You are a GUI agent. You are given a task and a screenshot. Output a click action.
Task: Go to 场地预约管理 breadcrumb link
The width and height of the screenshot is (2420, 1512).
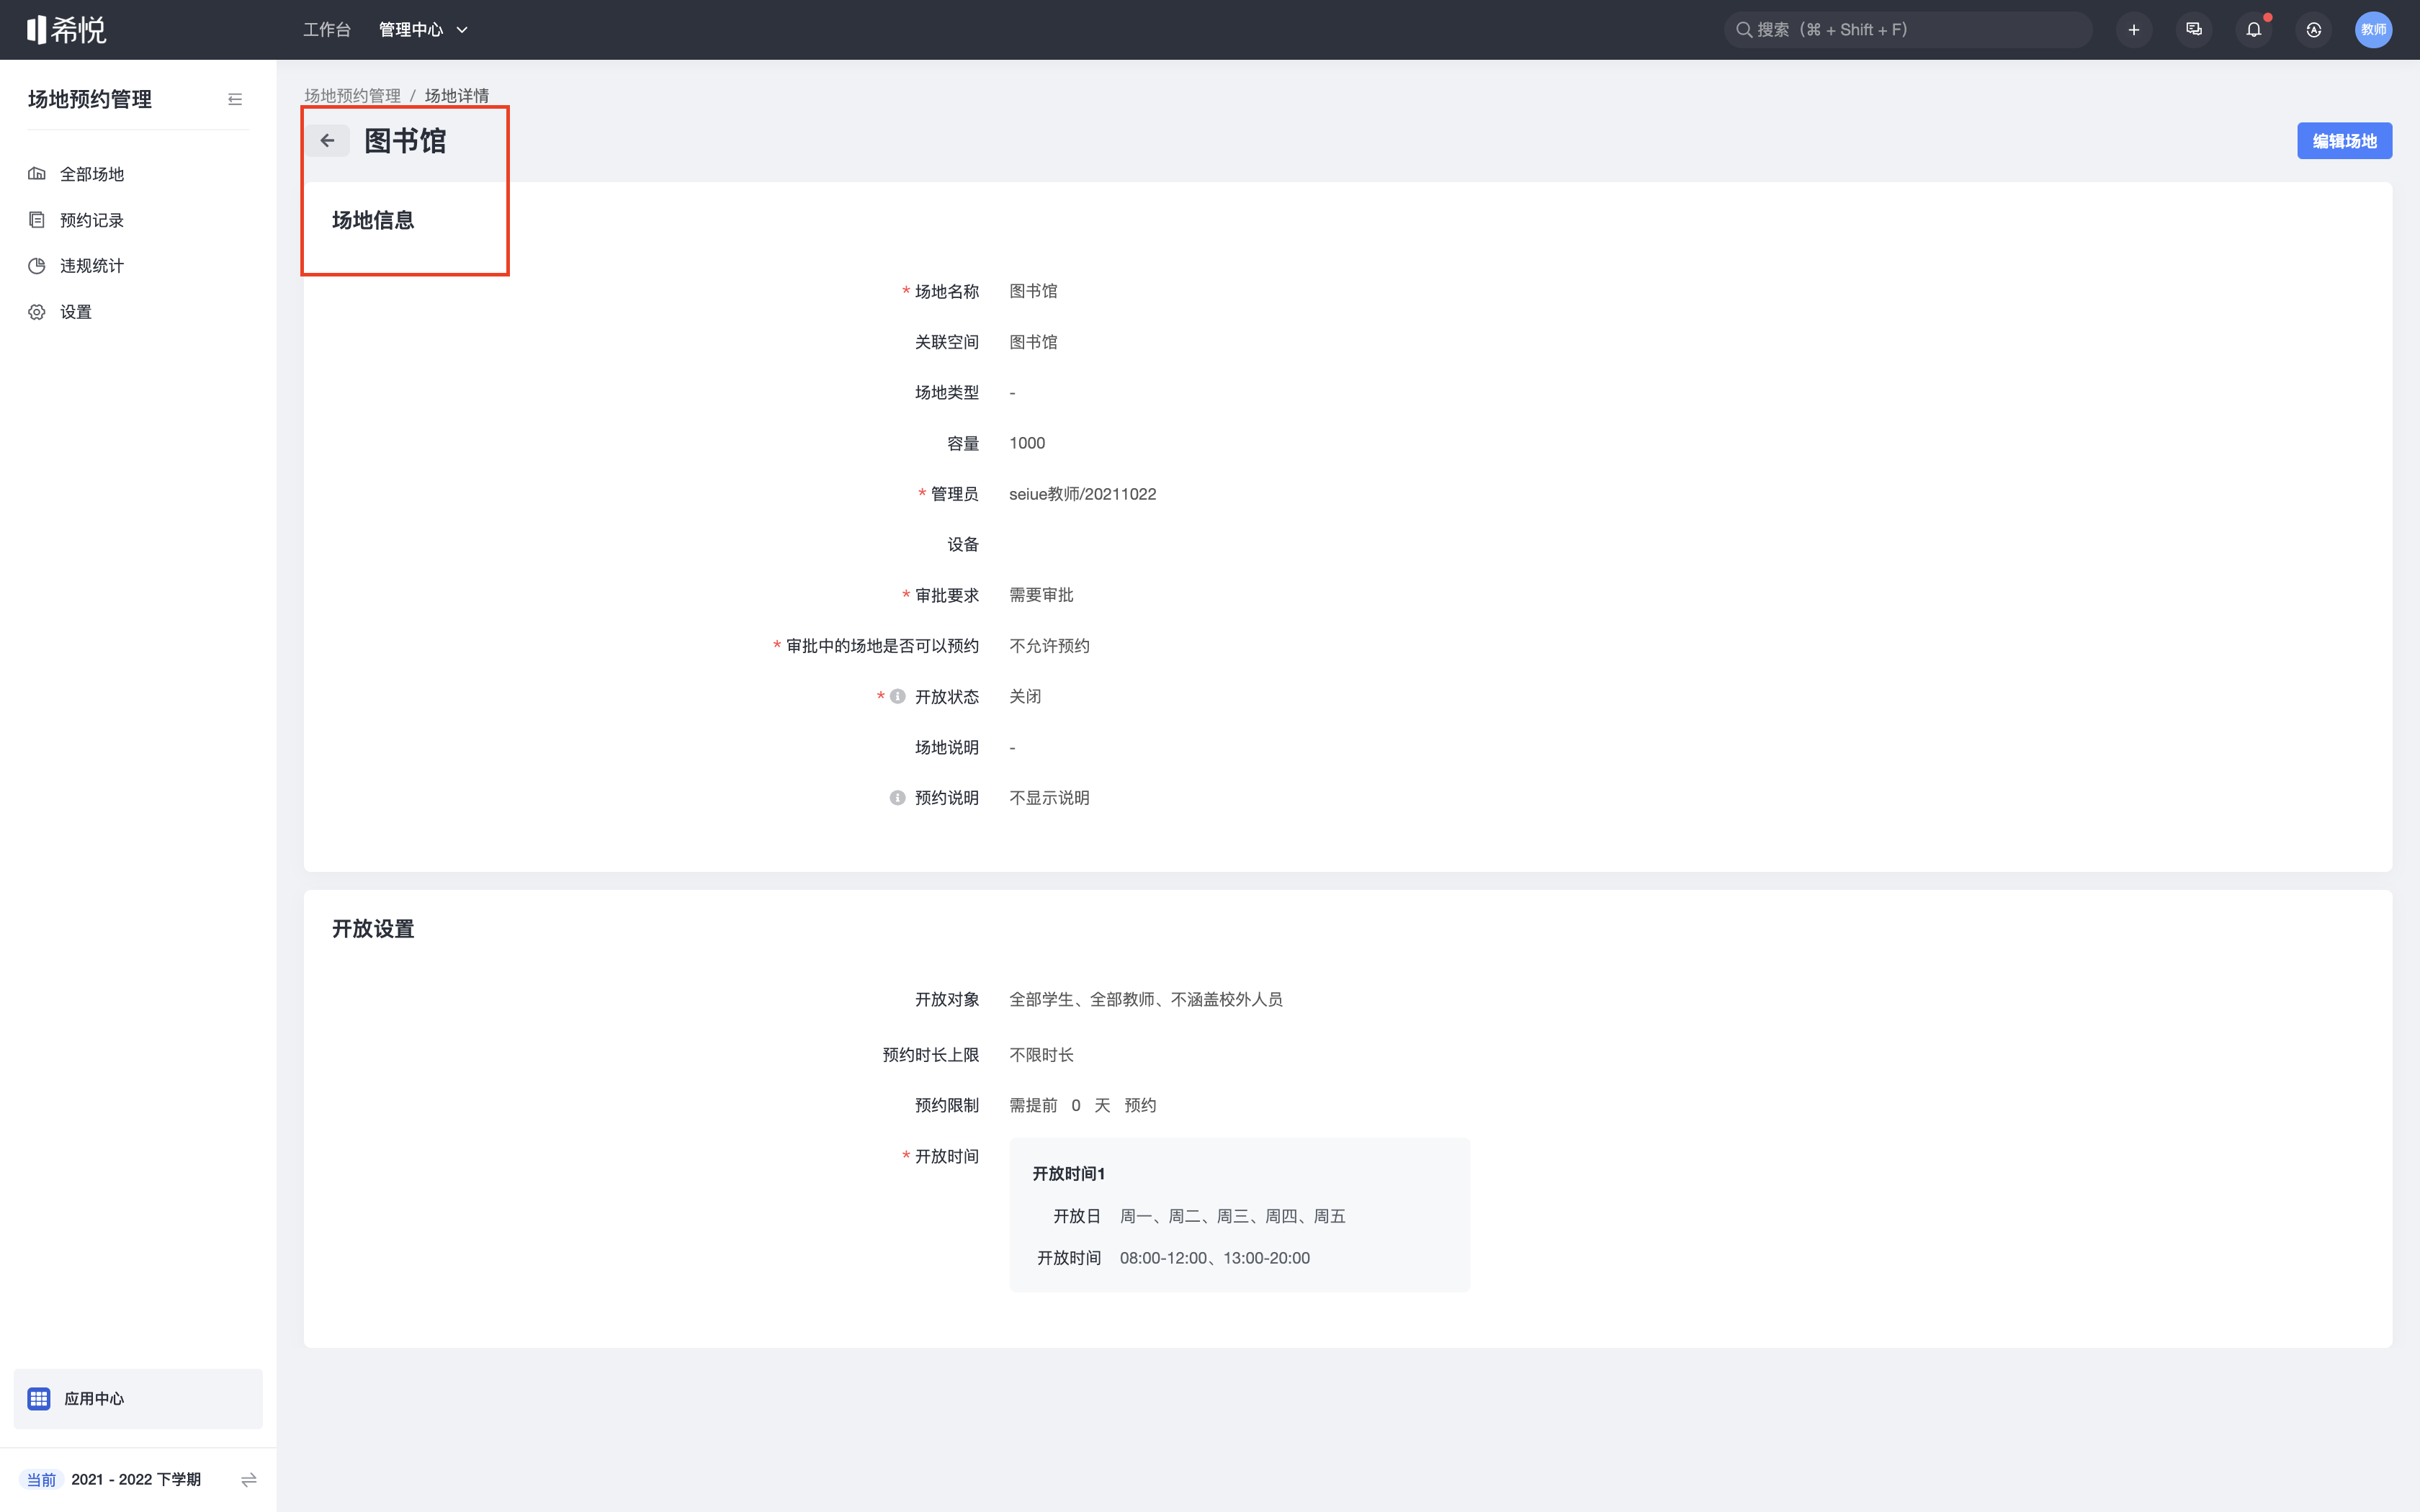[x=352, y=96]
